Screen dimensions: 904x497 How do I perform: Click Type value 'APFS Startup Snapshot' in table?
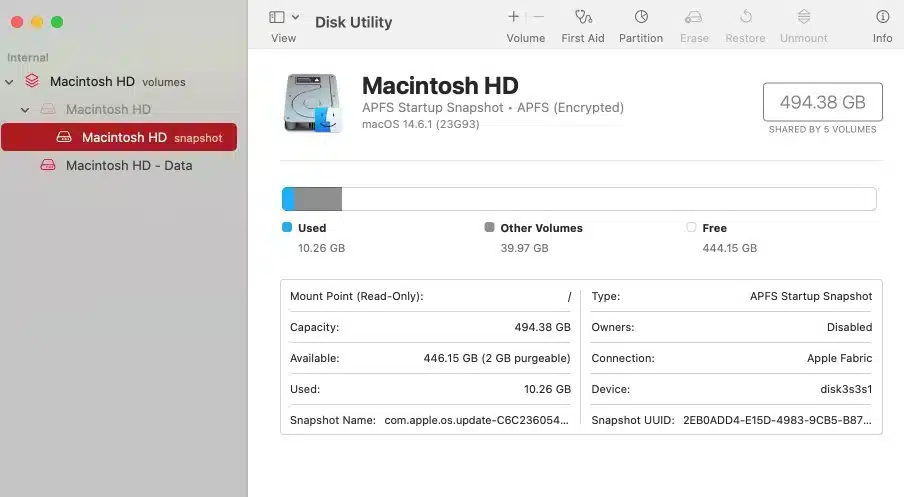(811, 296)
